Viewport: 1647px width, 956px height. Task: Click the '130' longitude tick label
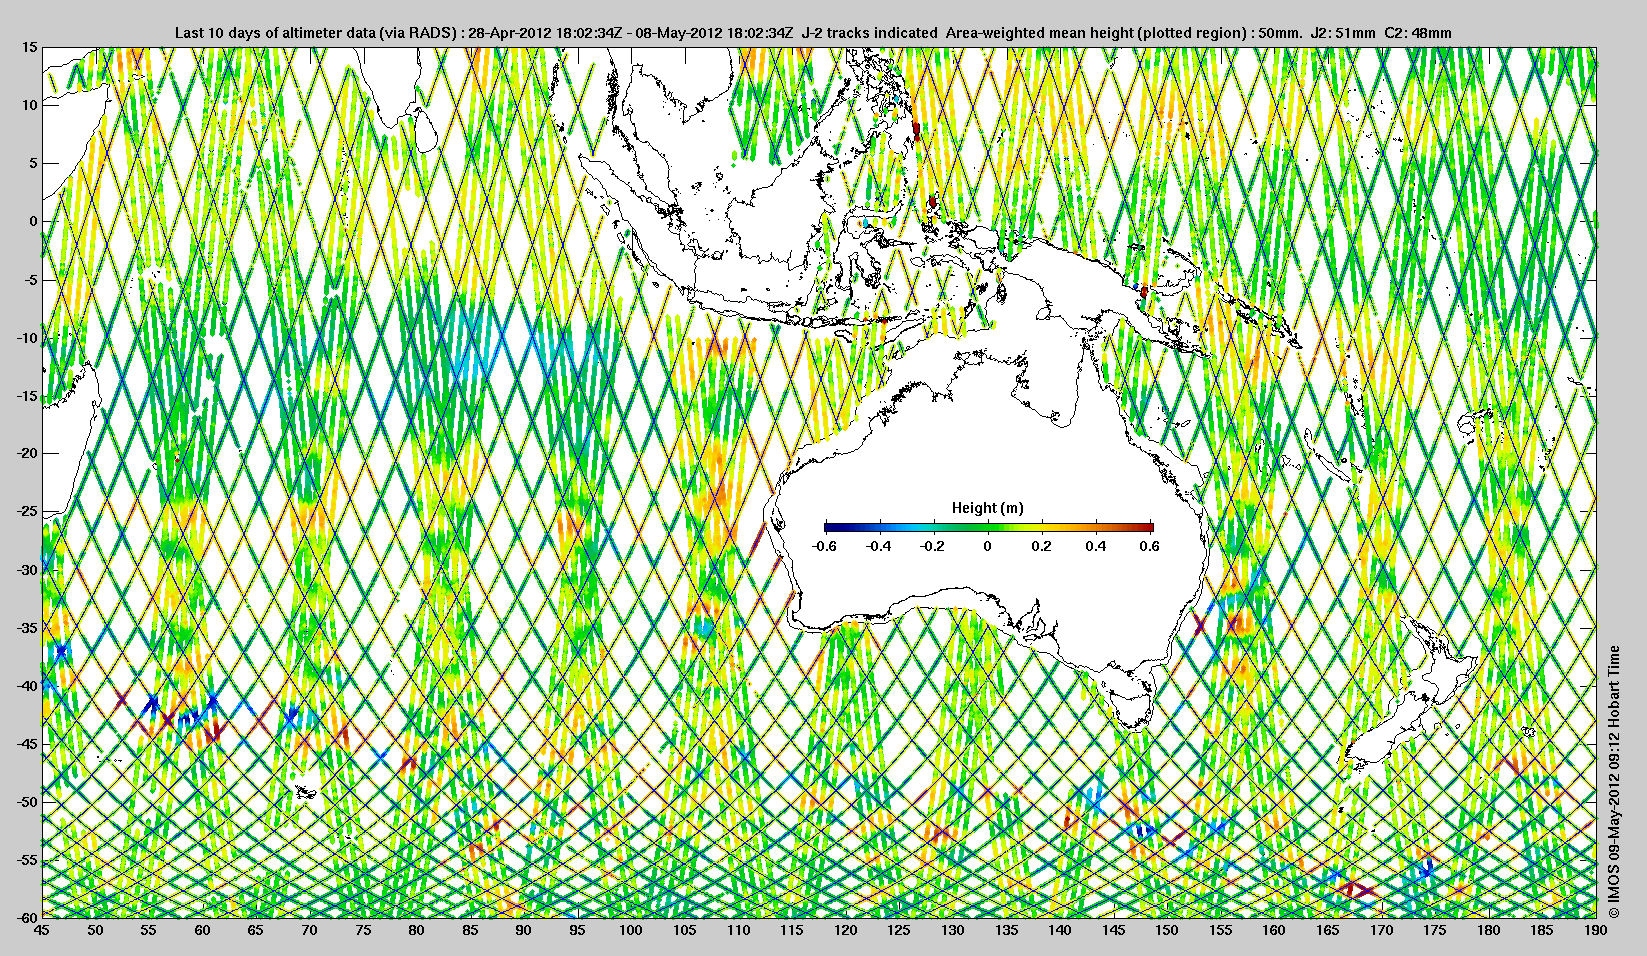[x=952, y=930]
